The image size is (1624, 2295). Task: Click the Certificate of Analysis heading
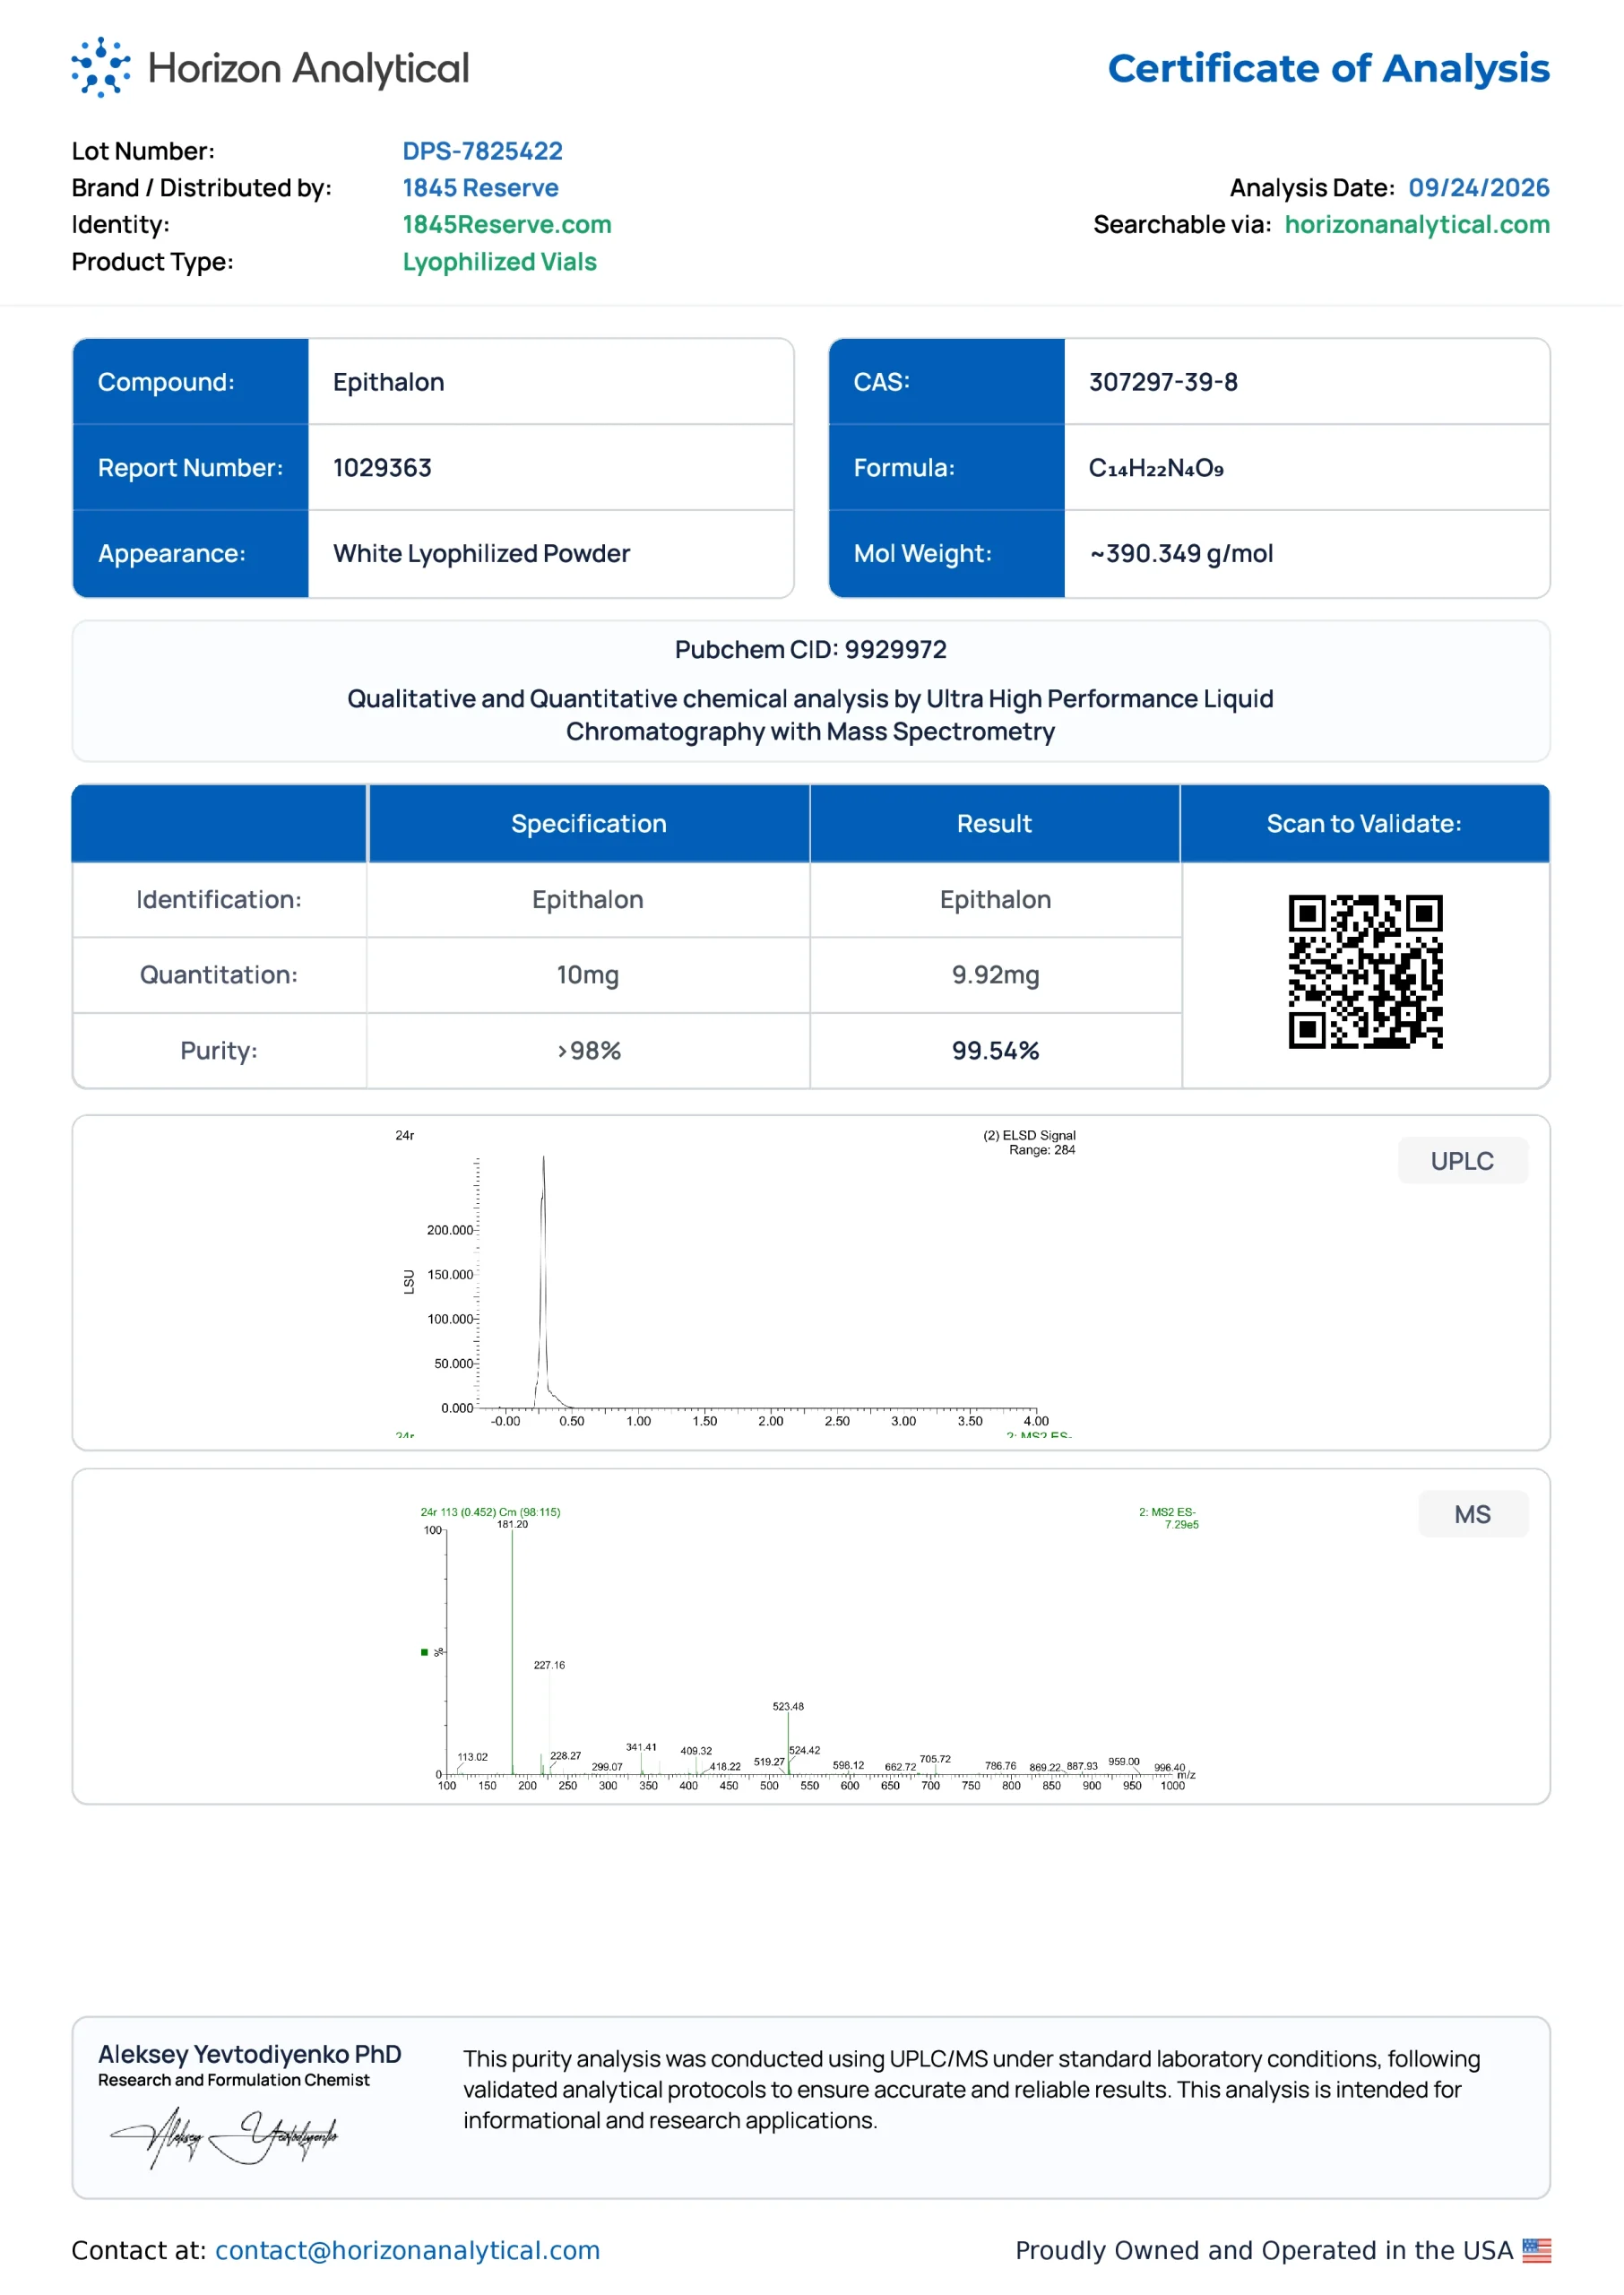pyautogui.click(x=1329, y=68)
